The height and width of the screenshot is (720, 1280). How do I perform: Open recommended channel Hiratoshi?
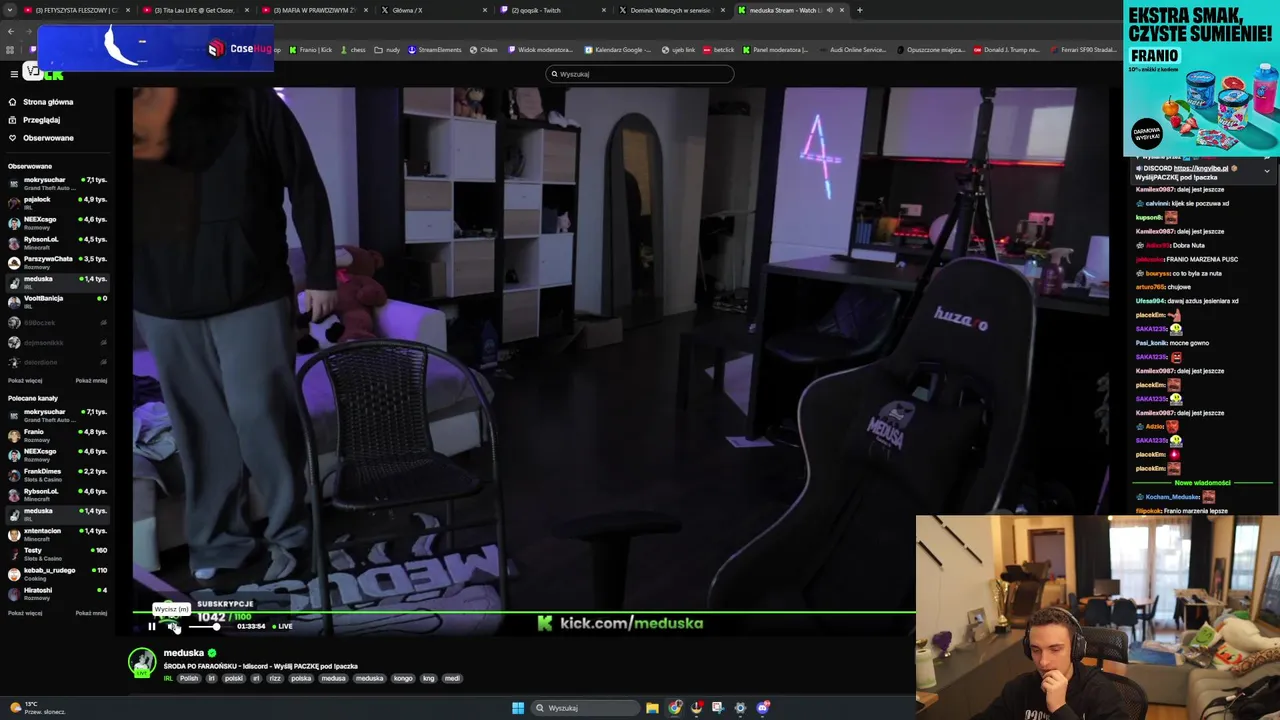pos(57,593)
